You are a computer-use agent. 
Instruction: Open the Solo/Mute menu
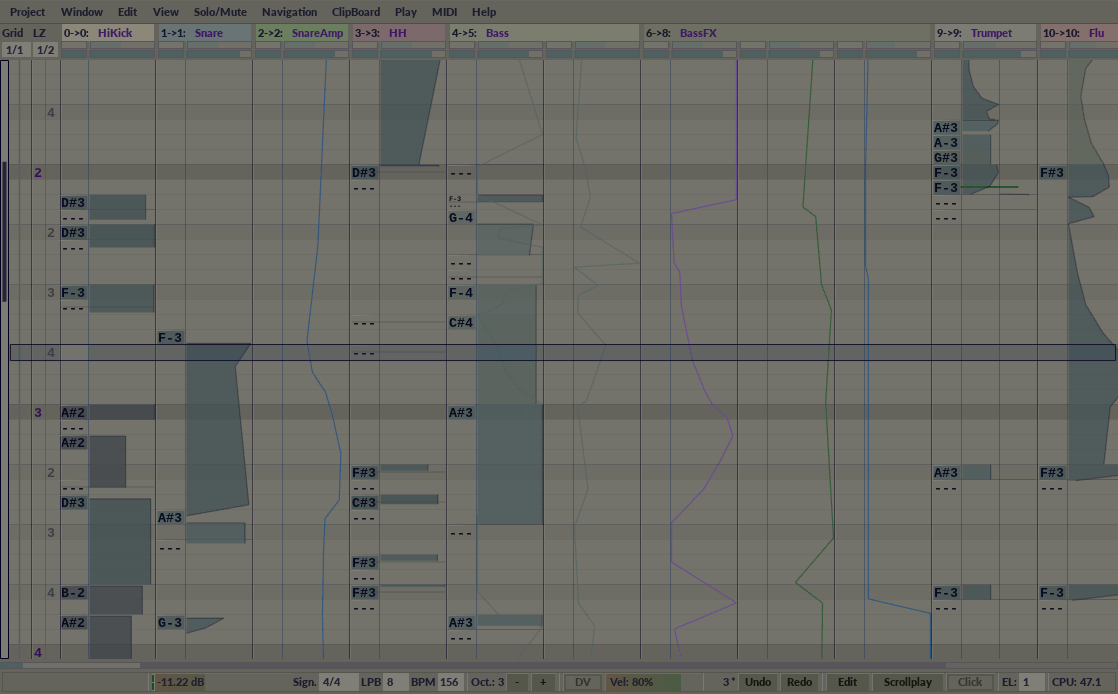click(220, 12)
